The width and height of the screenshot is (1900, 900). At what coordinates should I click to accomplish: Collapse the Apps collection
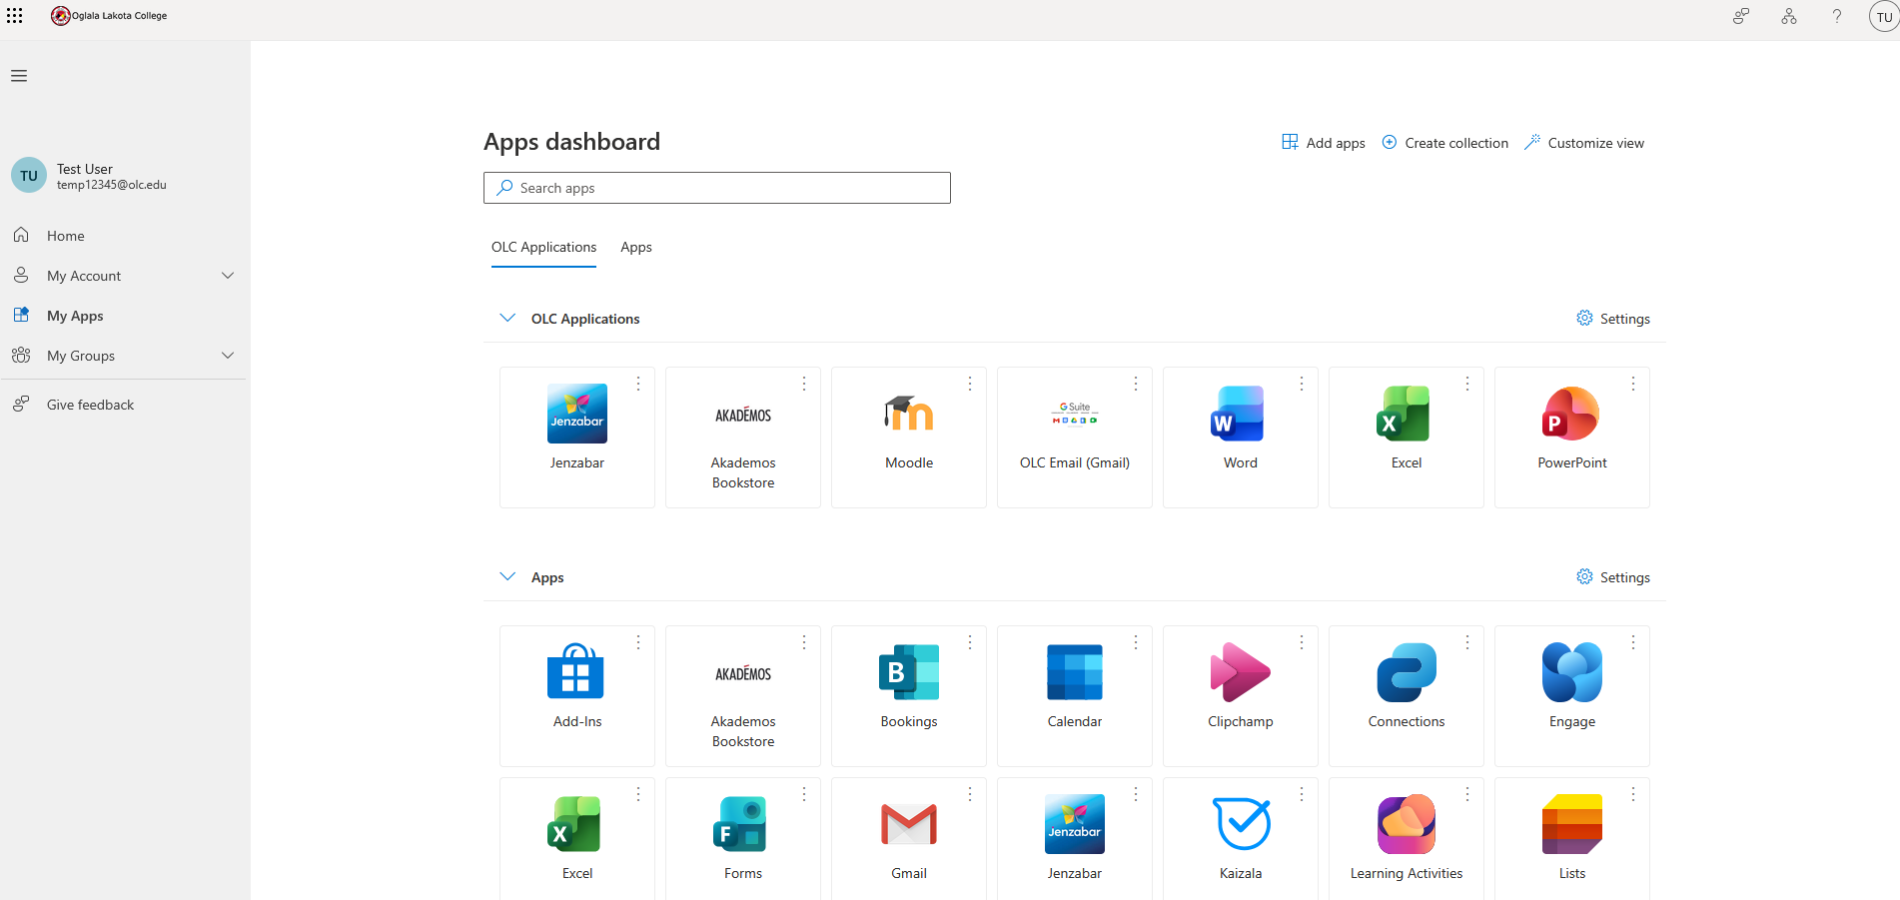[x=508, y=577]
